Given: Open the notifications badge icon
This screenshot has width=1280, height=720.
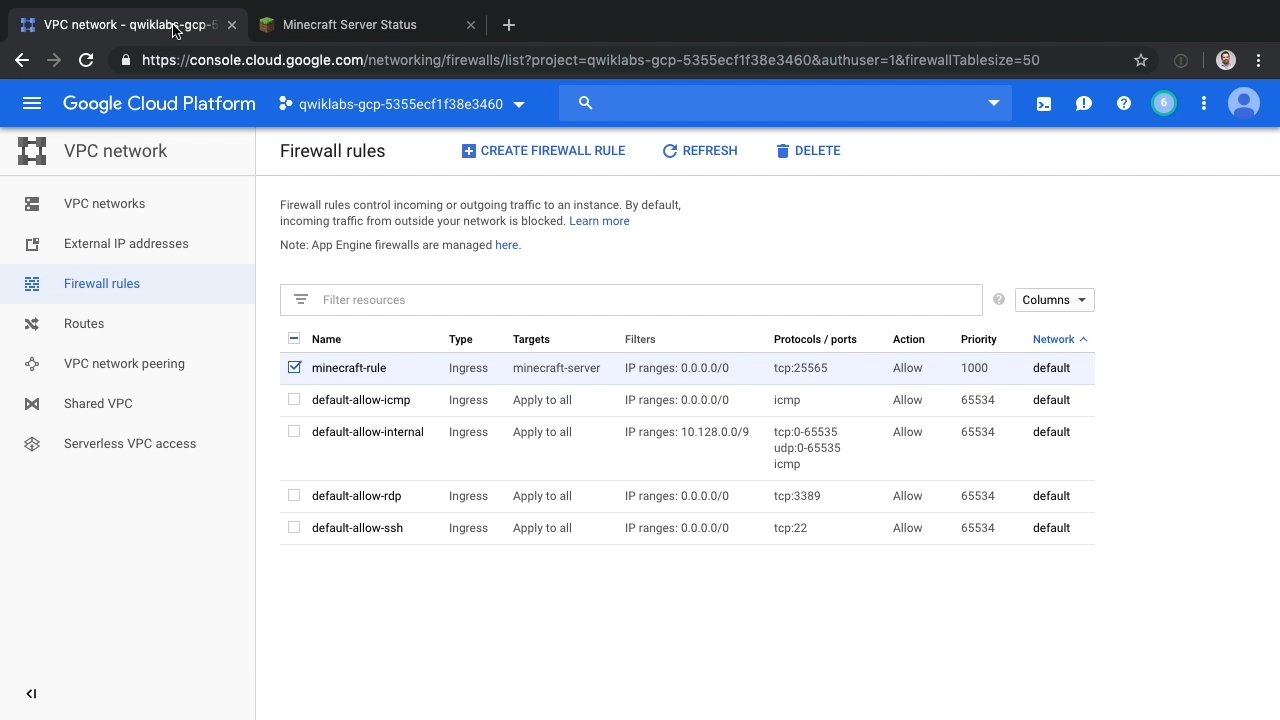Looking at the screenshot, I should pos(1164,103).
